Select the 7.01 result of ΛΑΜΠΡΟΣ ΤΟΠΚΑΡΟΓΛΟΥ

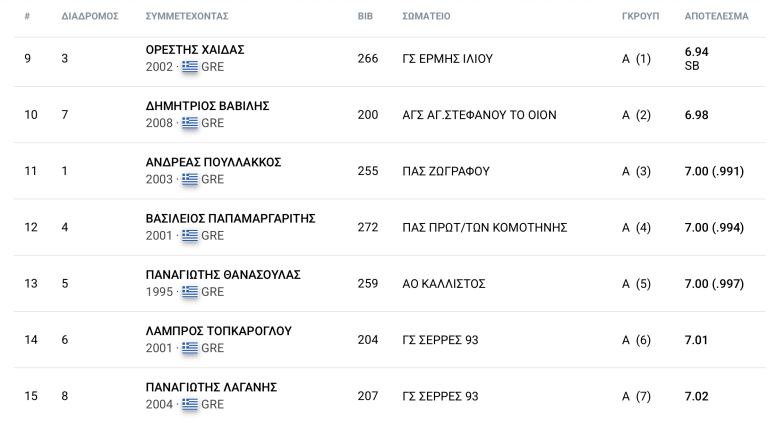coord(696,340)
